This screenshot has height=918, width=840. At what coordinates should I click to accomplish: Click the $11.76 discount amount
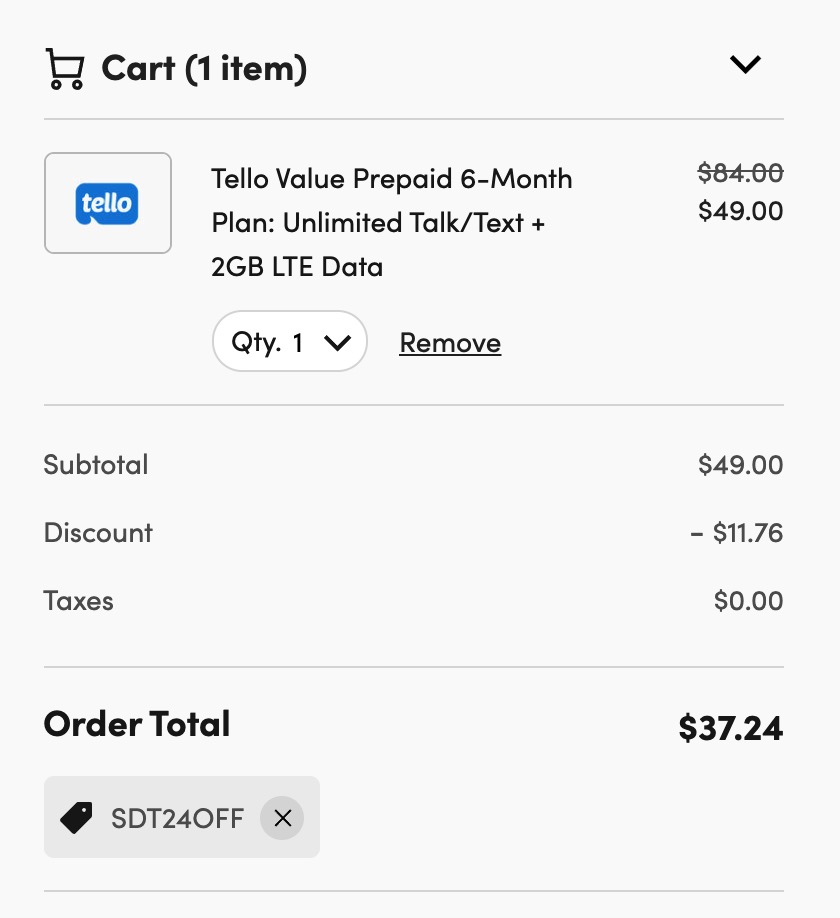pos(737,533)
